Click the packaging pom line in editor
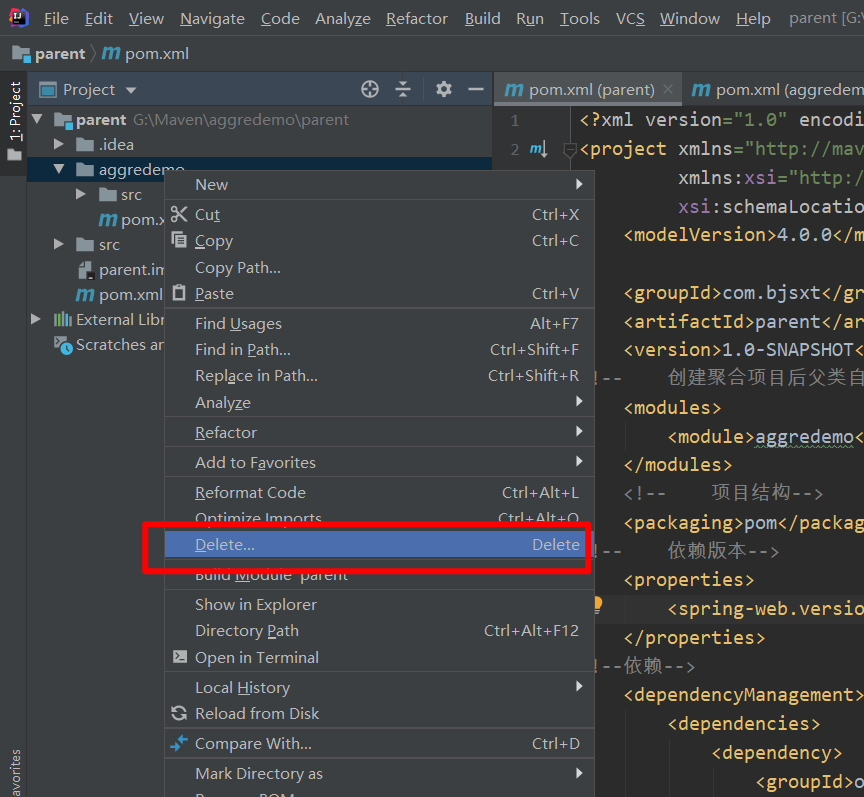 tap(744, 522)
